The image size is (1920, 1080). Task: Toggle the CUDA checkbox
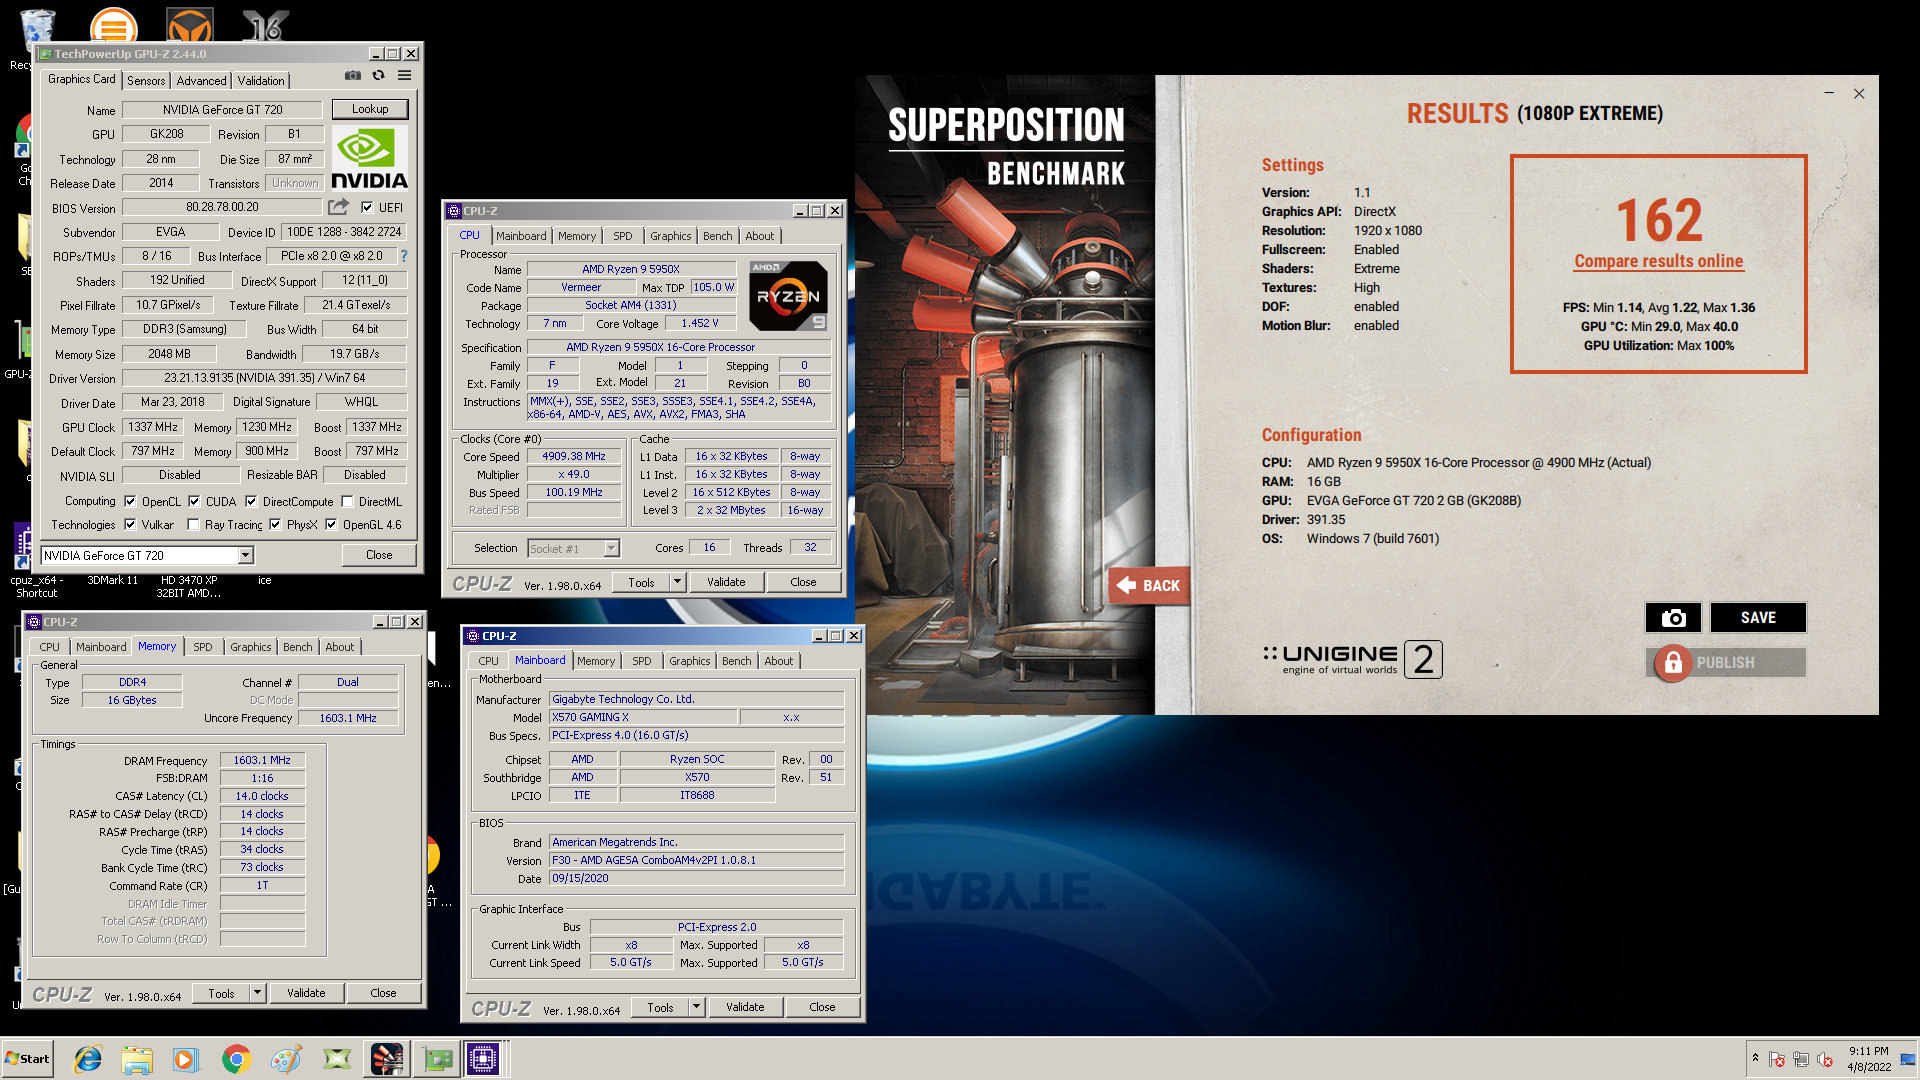click(194, 502)
